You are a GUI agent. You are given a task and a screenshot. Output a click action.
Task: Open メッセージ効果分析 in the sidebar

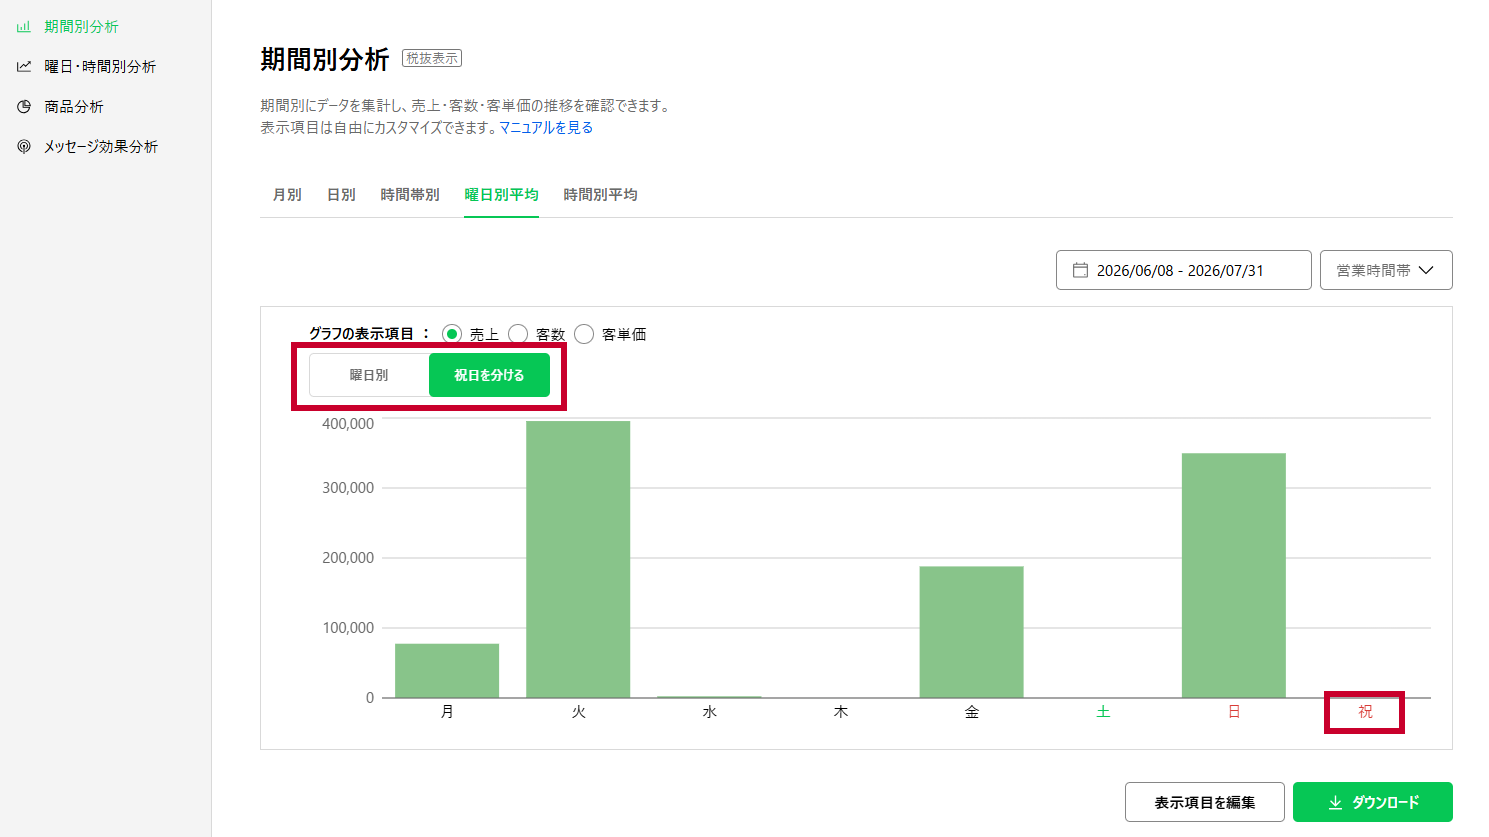pyautogui.click(x=101, y=147)
